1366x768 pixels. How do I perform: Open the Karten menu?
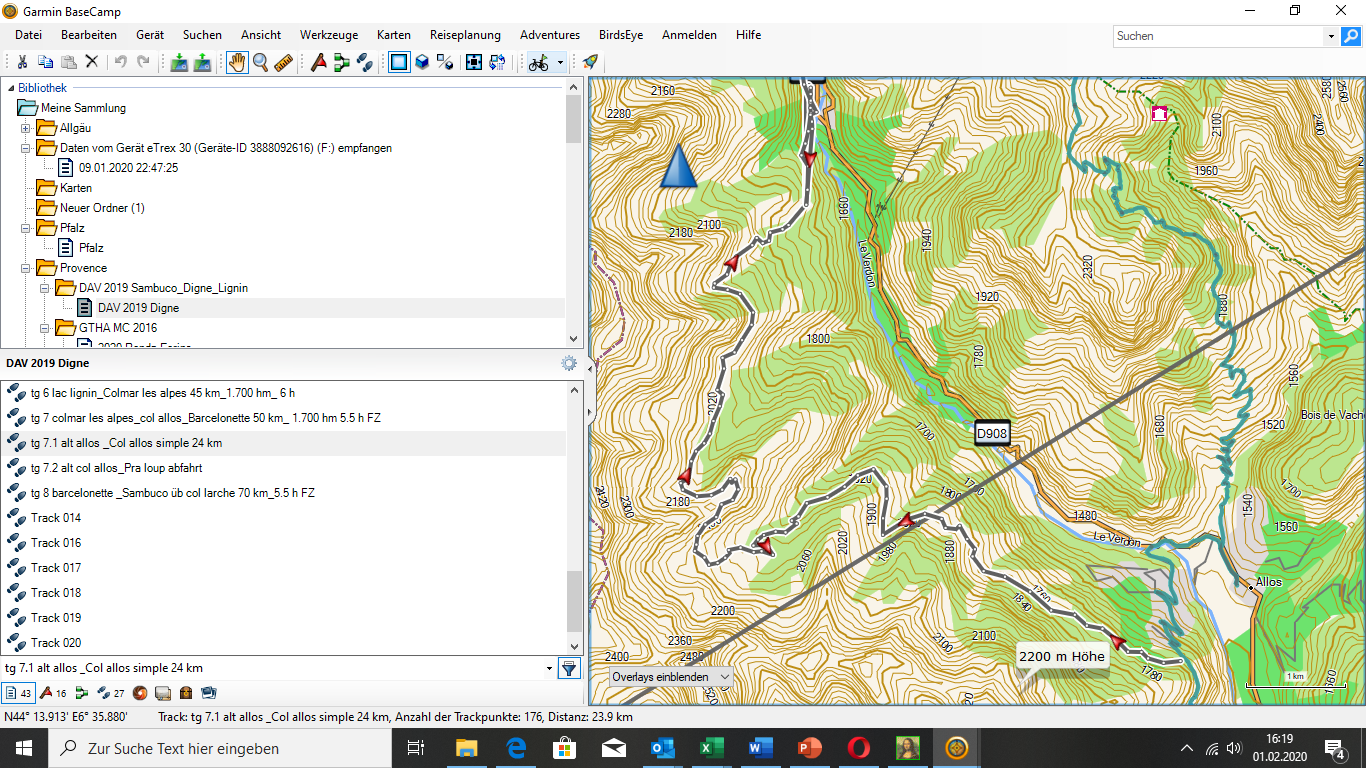394,35
